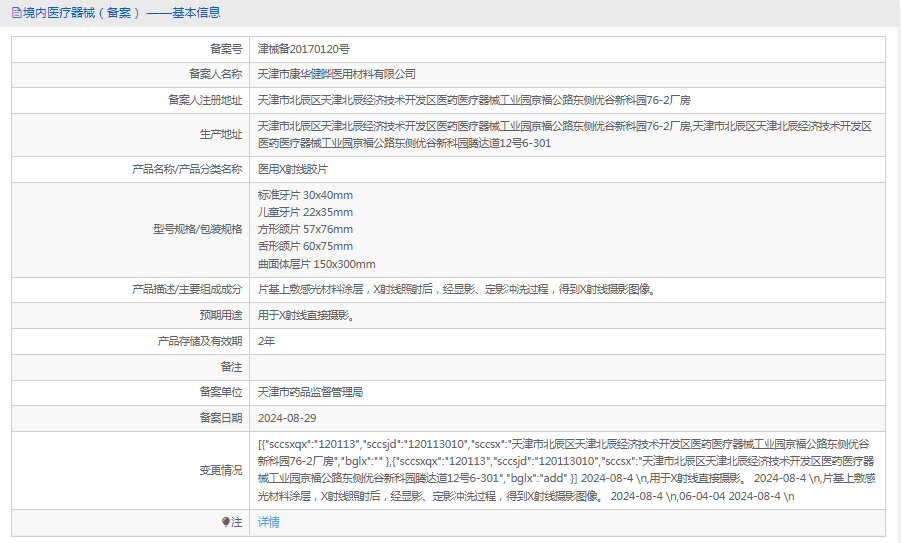Click the 预期用途 row label
901x543 pixels.
(221, 315)
